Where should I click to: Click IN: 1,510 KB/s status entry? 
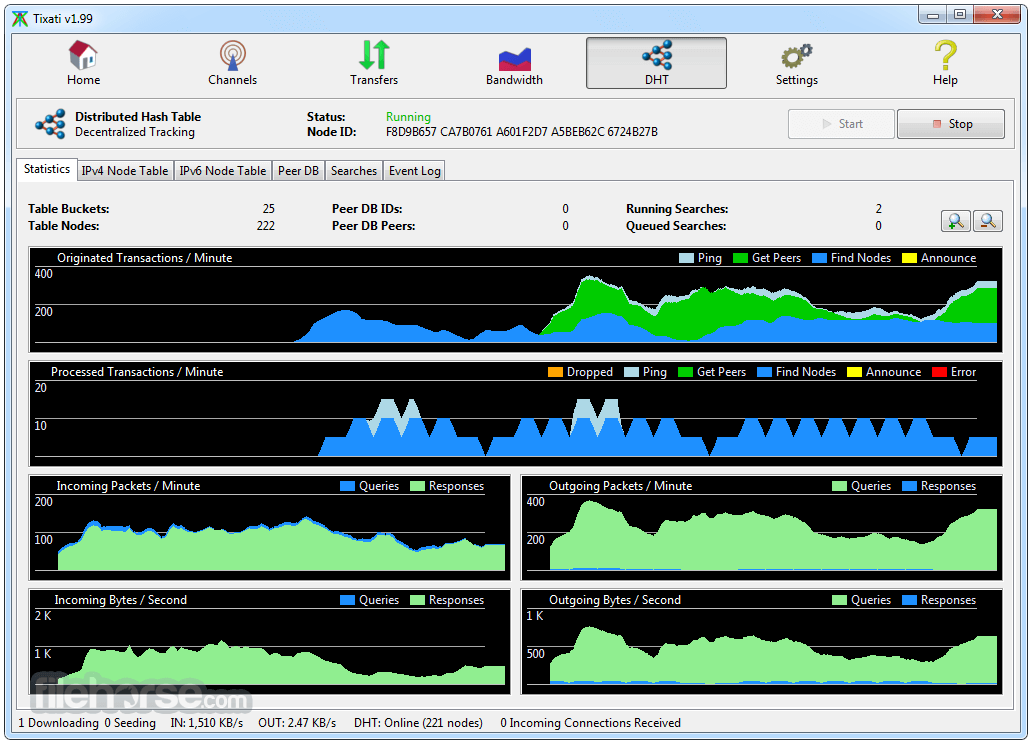207,723
